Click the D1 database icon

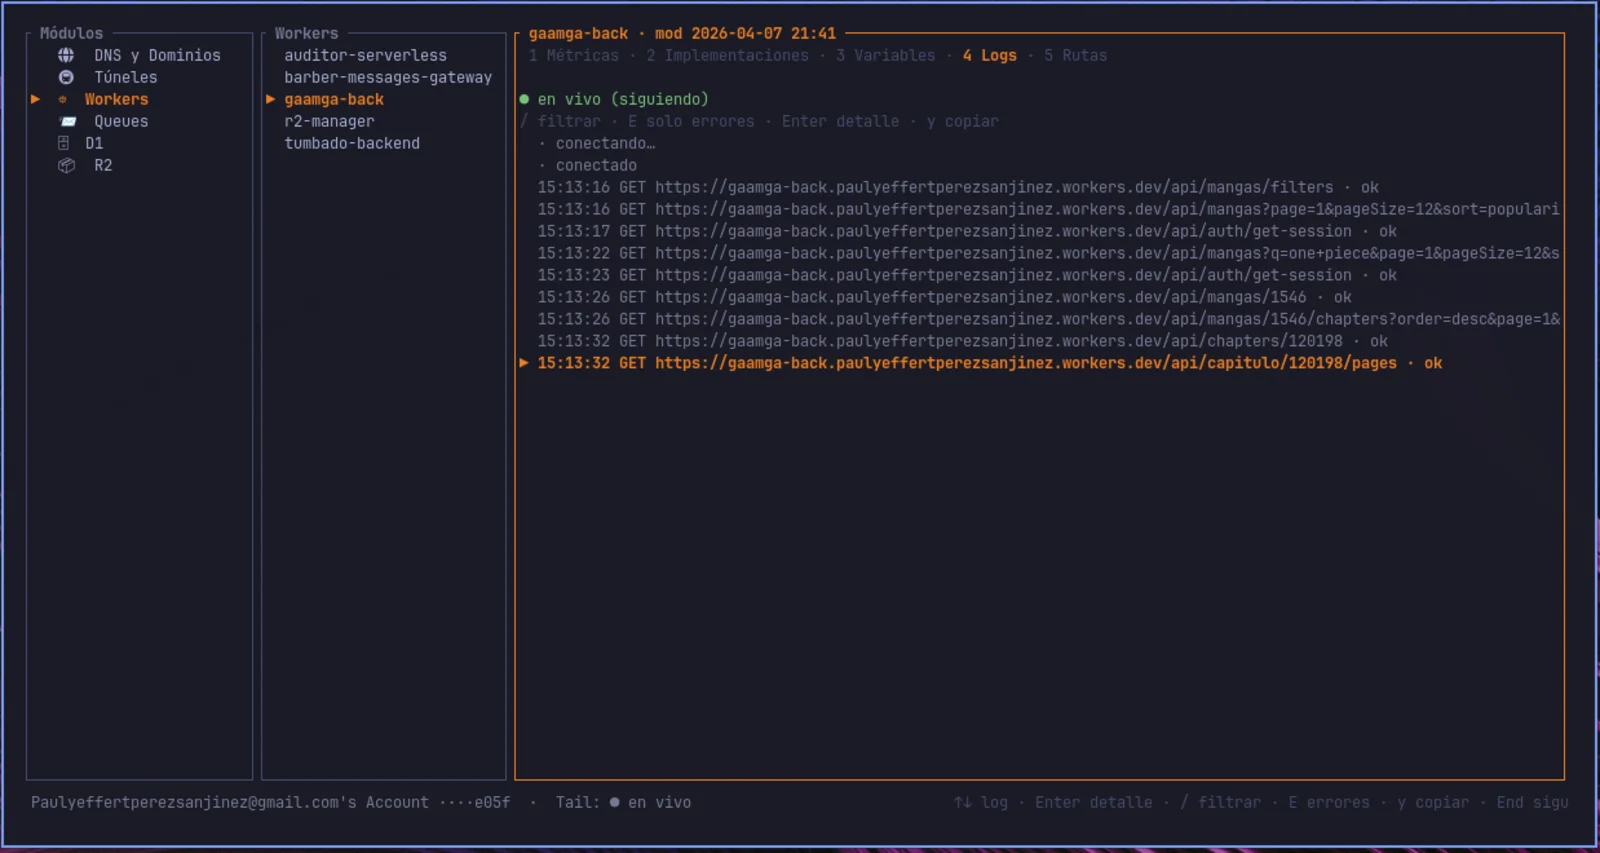point(63,143)
